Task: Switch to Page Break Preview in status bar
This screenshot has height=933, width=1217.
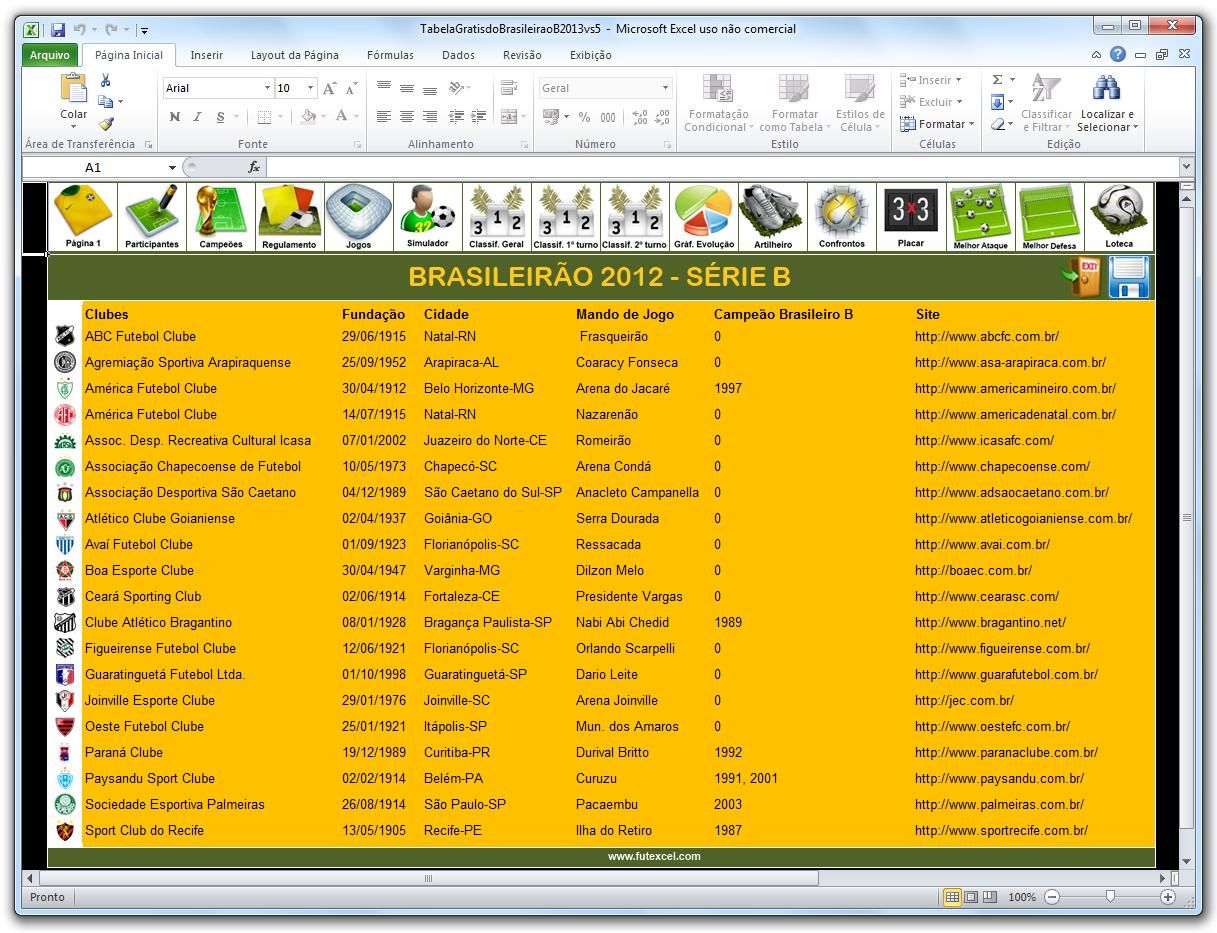Action: 990,897
